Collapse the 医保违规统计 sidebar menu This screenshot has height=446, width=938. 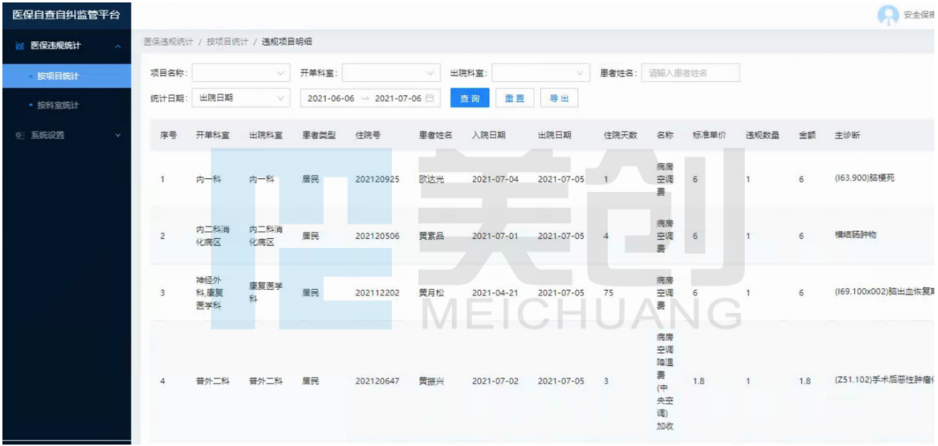(x=117, y=46)
